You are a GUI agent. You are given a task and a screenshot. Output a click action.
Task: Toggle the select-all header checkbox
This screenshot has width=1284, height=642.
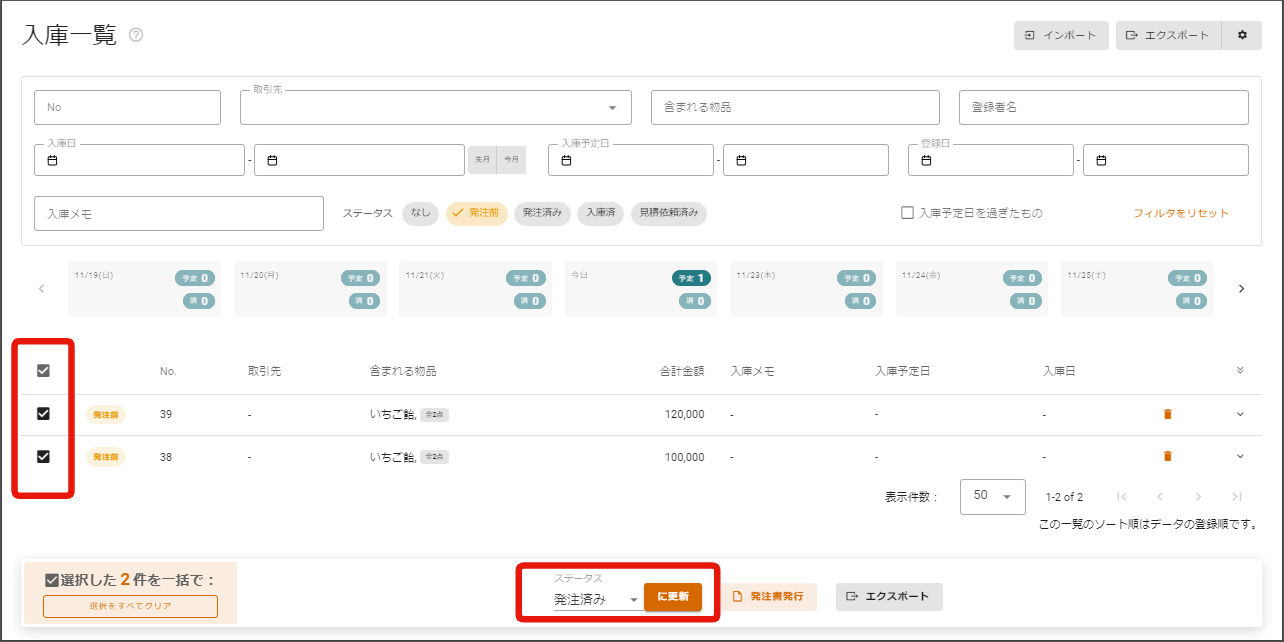pos(43,371)
